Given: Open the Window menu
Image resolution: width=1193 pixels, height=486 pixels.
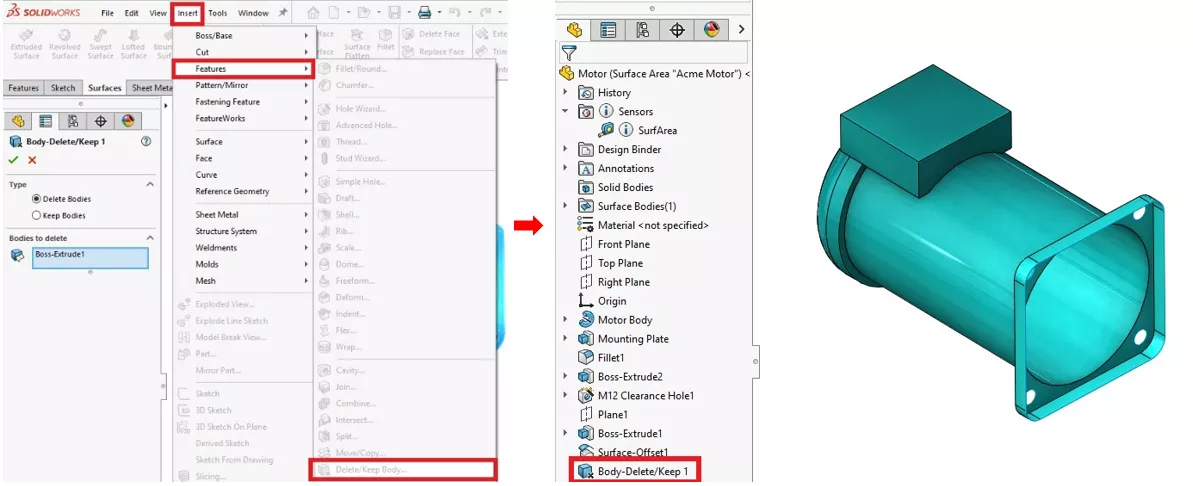Looking at the screenshot, I should point(253,13).
